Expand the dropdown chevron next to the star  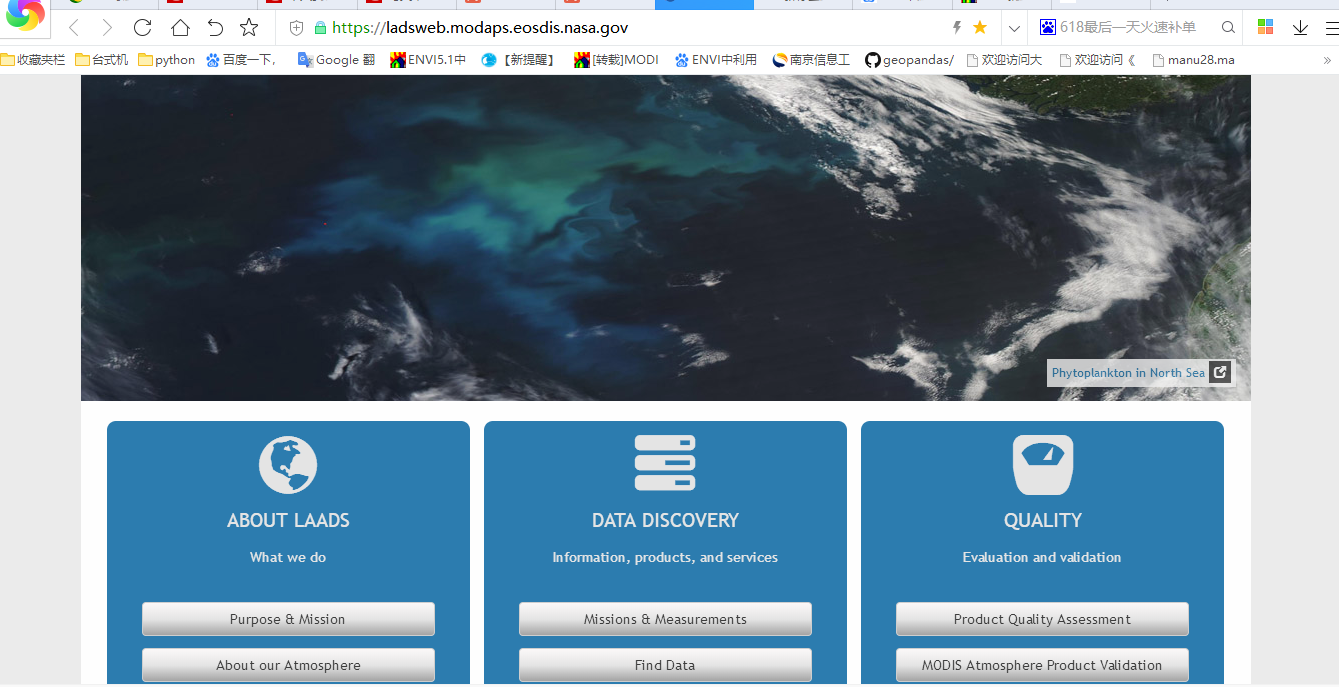(1013, 28)
